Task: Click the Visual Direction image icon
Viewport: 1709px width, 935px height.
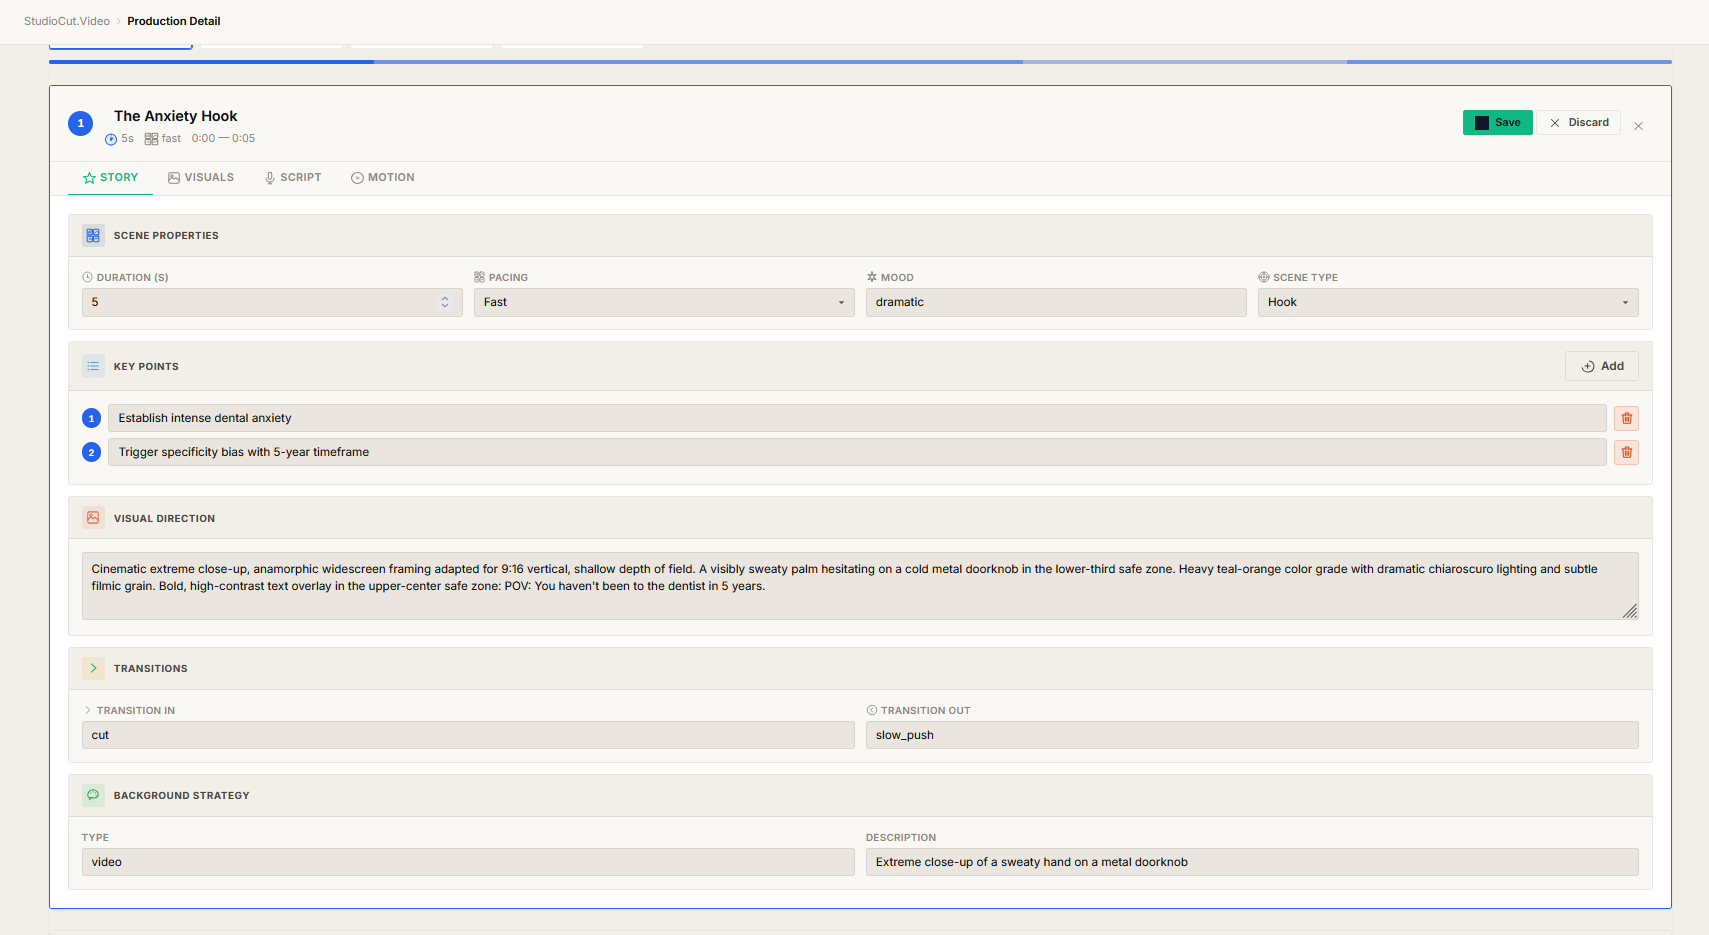Action: click(93, 518)
